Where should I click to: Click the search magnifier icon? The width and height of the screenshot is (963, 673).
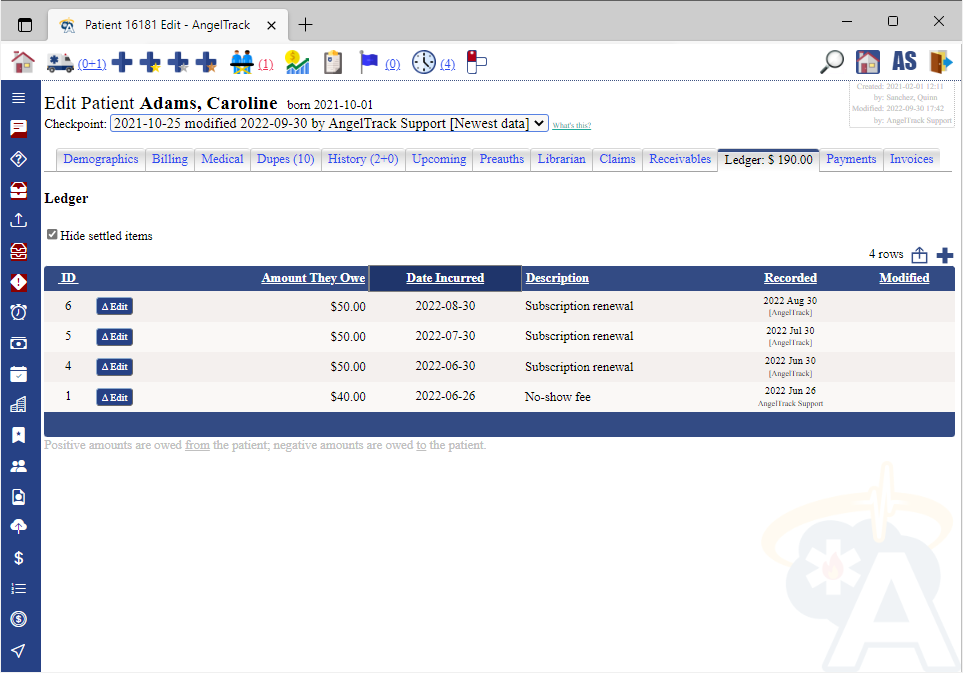[x=830, y=61]
